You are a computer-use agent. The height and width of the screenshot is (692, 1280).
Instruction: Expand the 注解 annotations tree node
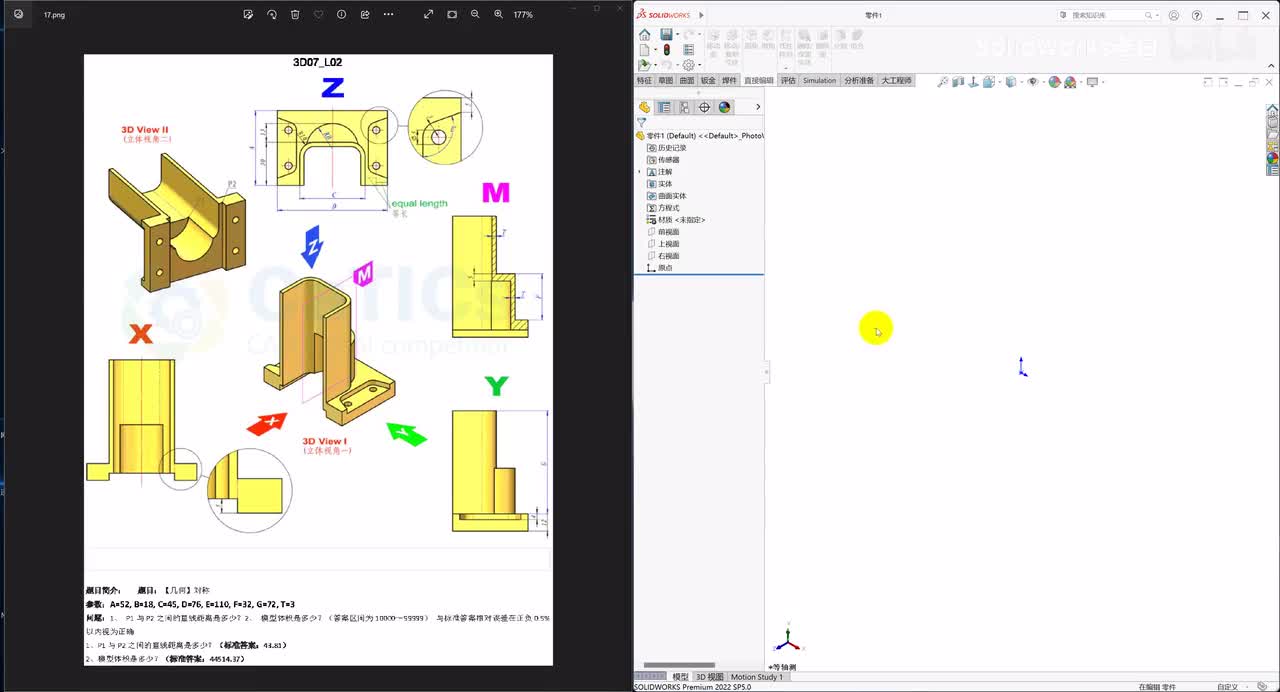[640, 172]
